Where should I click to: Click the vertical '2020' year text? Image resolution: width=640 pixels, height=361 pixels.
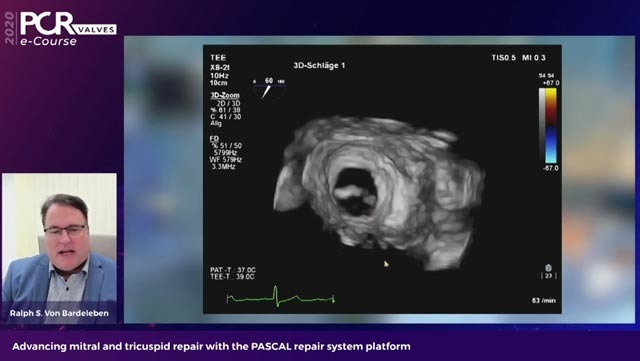(x=10, y=28)
